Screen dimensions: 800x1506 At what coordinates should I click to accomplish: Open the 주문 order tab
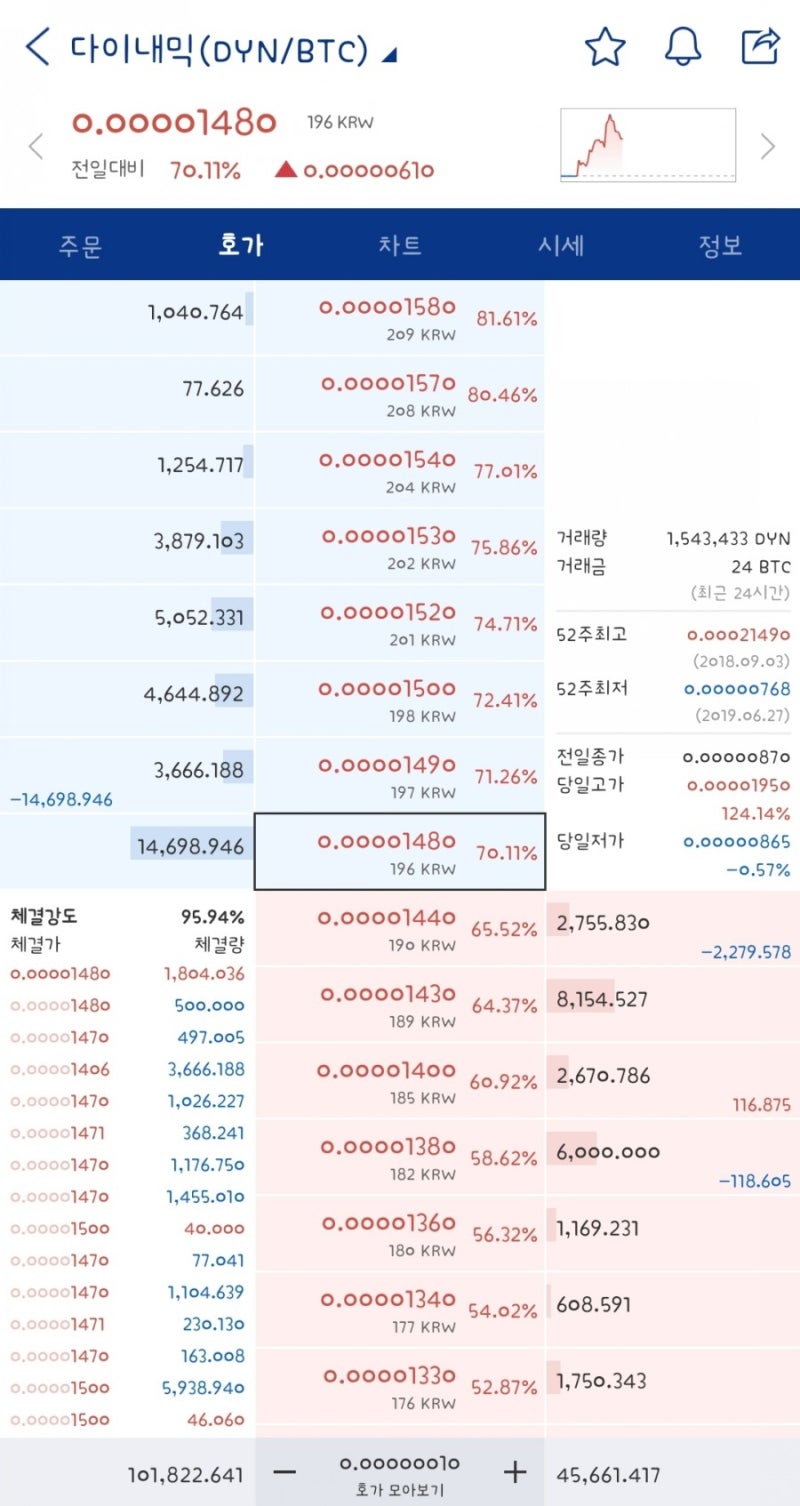coord(80,245)
